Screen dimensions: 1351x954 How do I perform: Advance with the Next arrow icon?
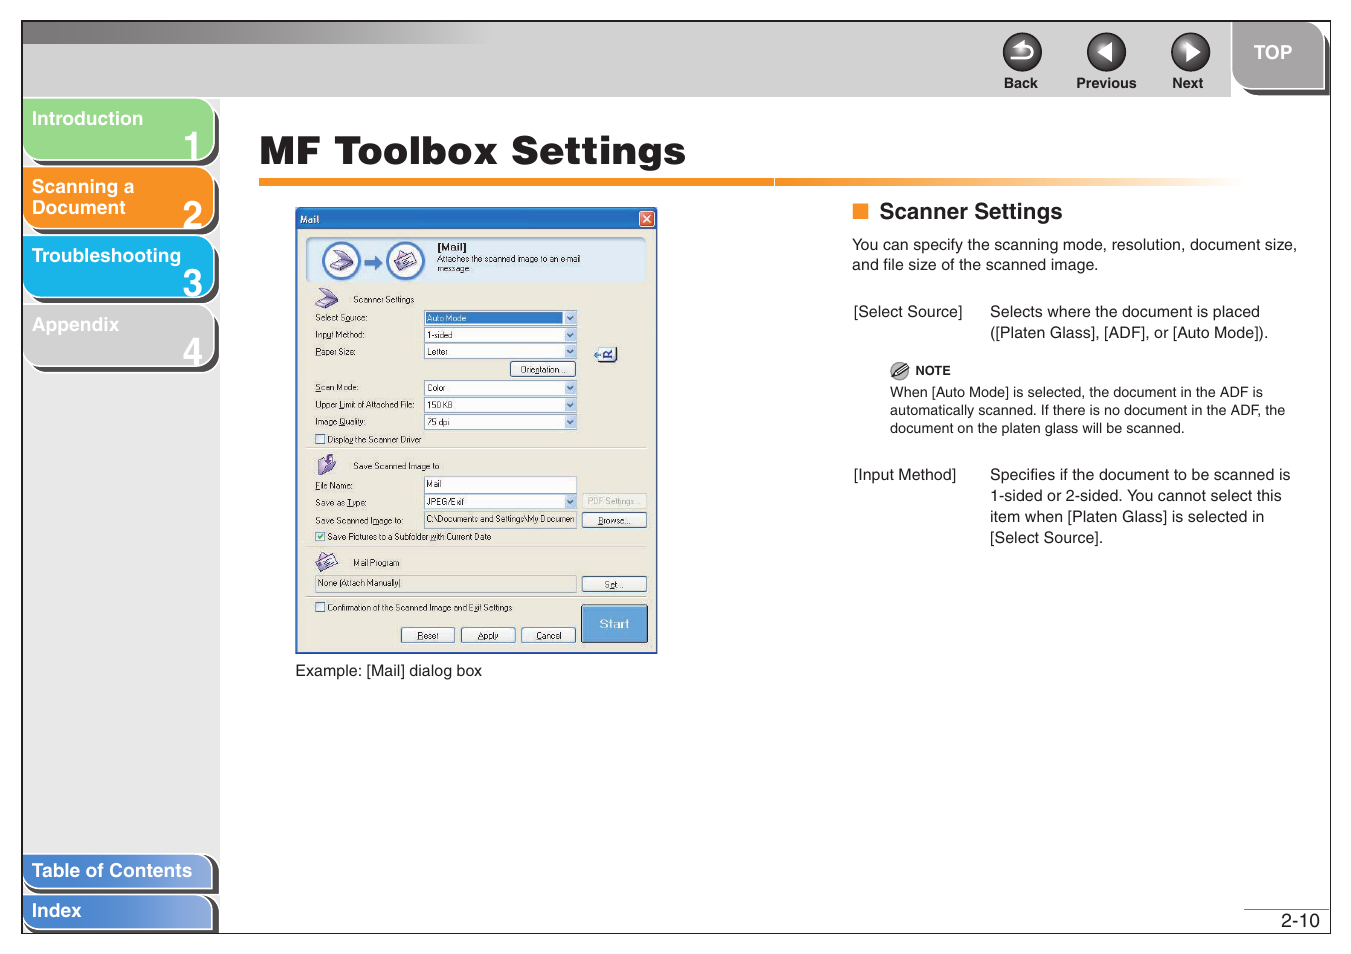point(1190,52)
